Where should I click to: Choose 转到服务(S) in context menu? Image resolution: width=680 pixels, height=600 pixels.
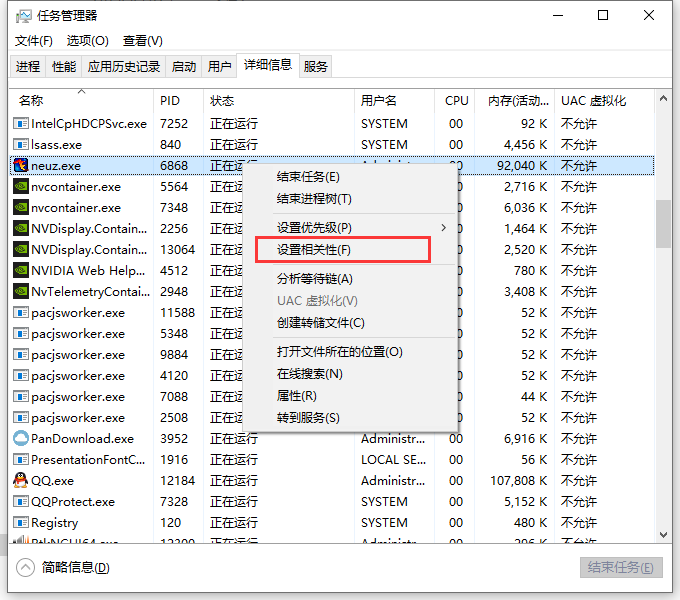351,418
